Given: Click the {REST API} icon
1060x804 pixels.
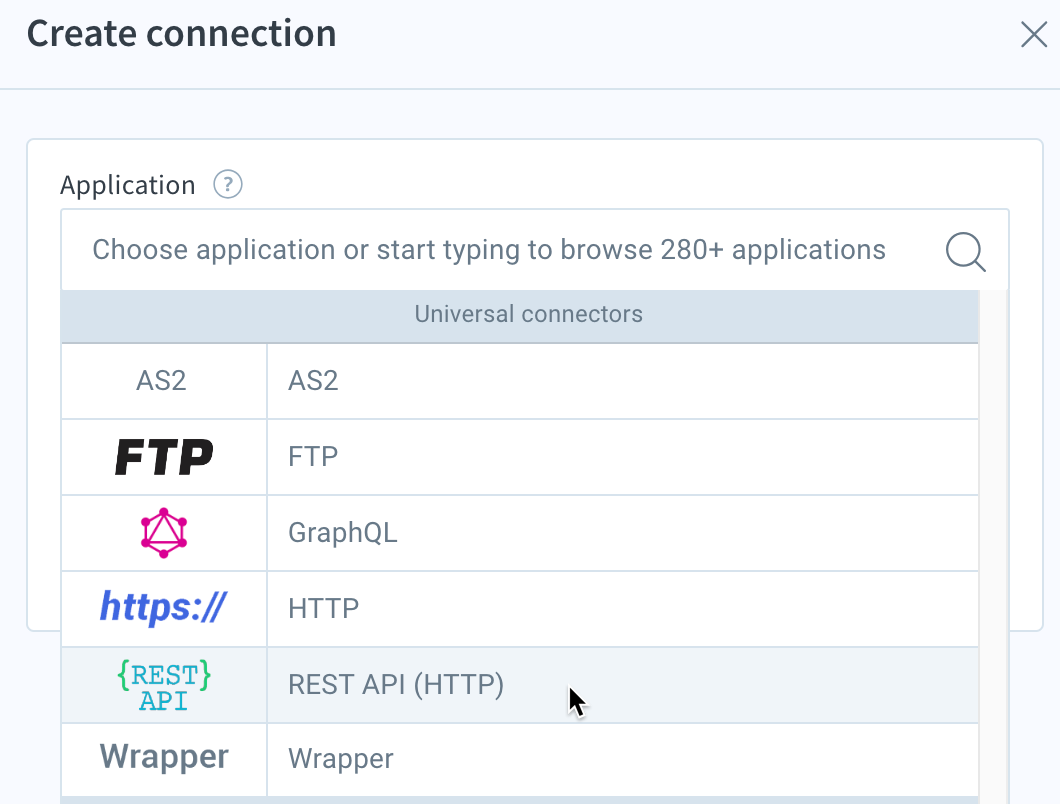Looking at the screenshot, I should click(x=162, y=684).
